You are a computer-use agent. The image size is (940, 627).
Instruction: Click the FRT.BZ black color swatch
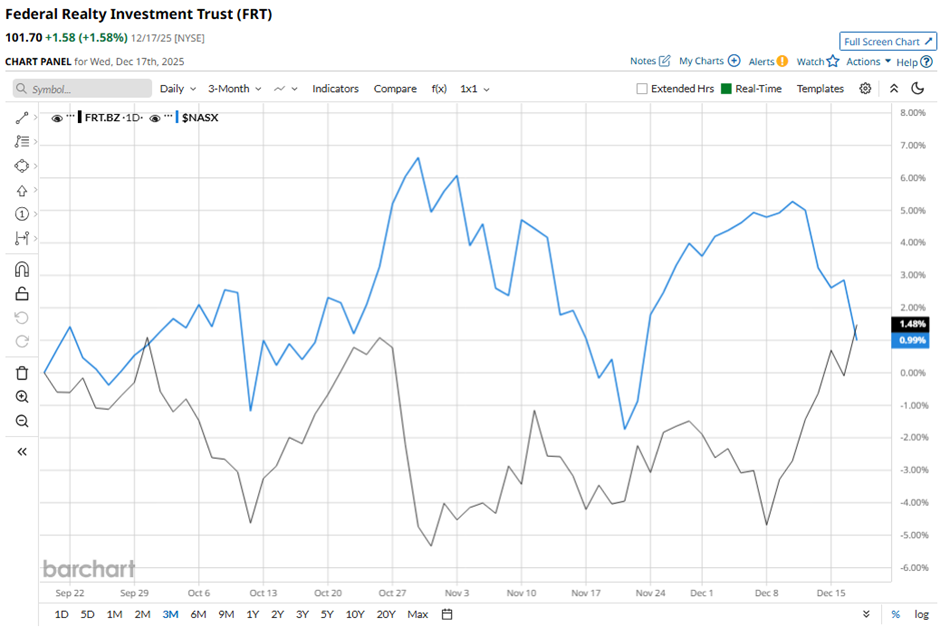click(80, 117)
